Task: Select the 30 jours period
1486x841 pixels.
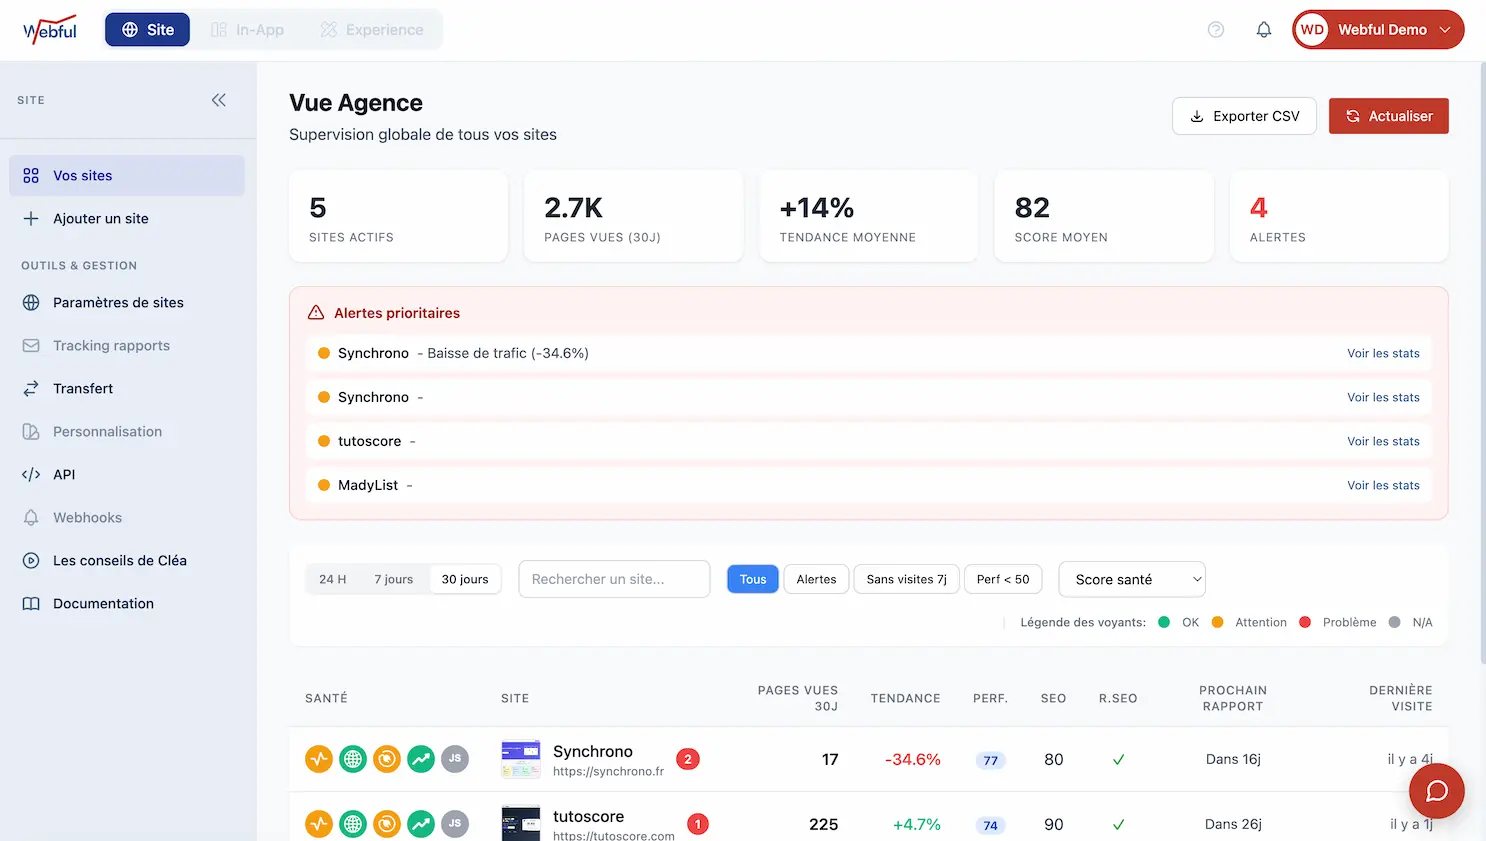Action: 465,579
